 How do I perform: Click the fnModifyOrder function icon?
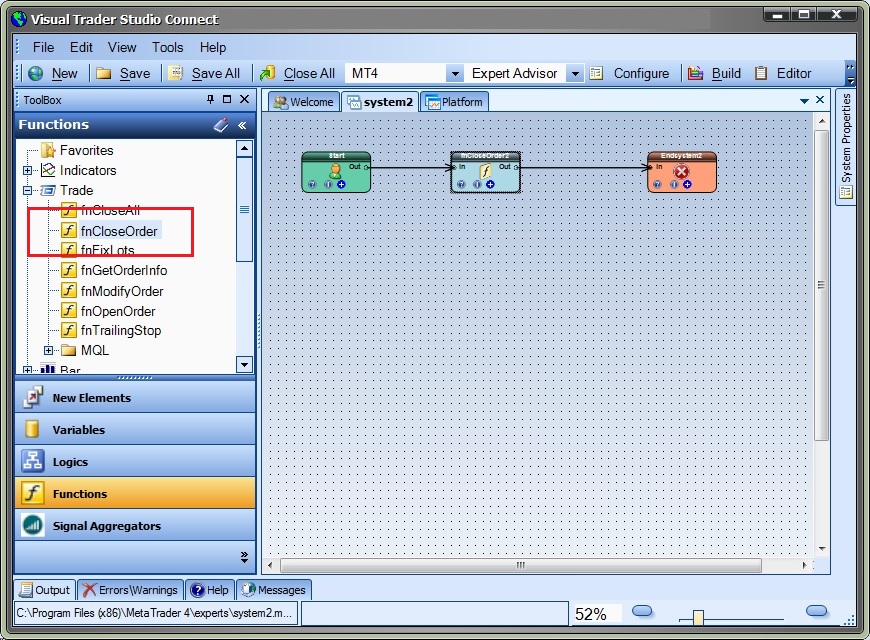68,290
